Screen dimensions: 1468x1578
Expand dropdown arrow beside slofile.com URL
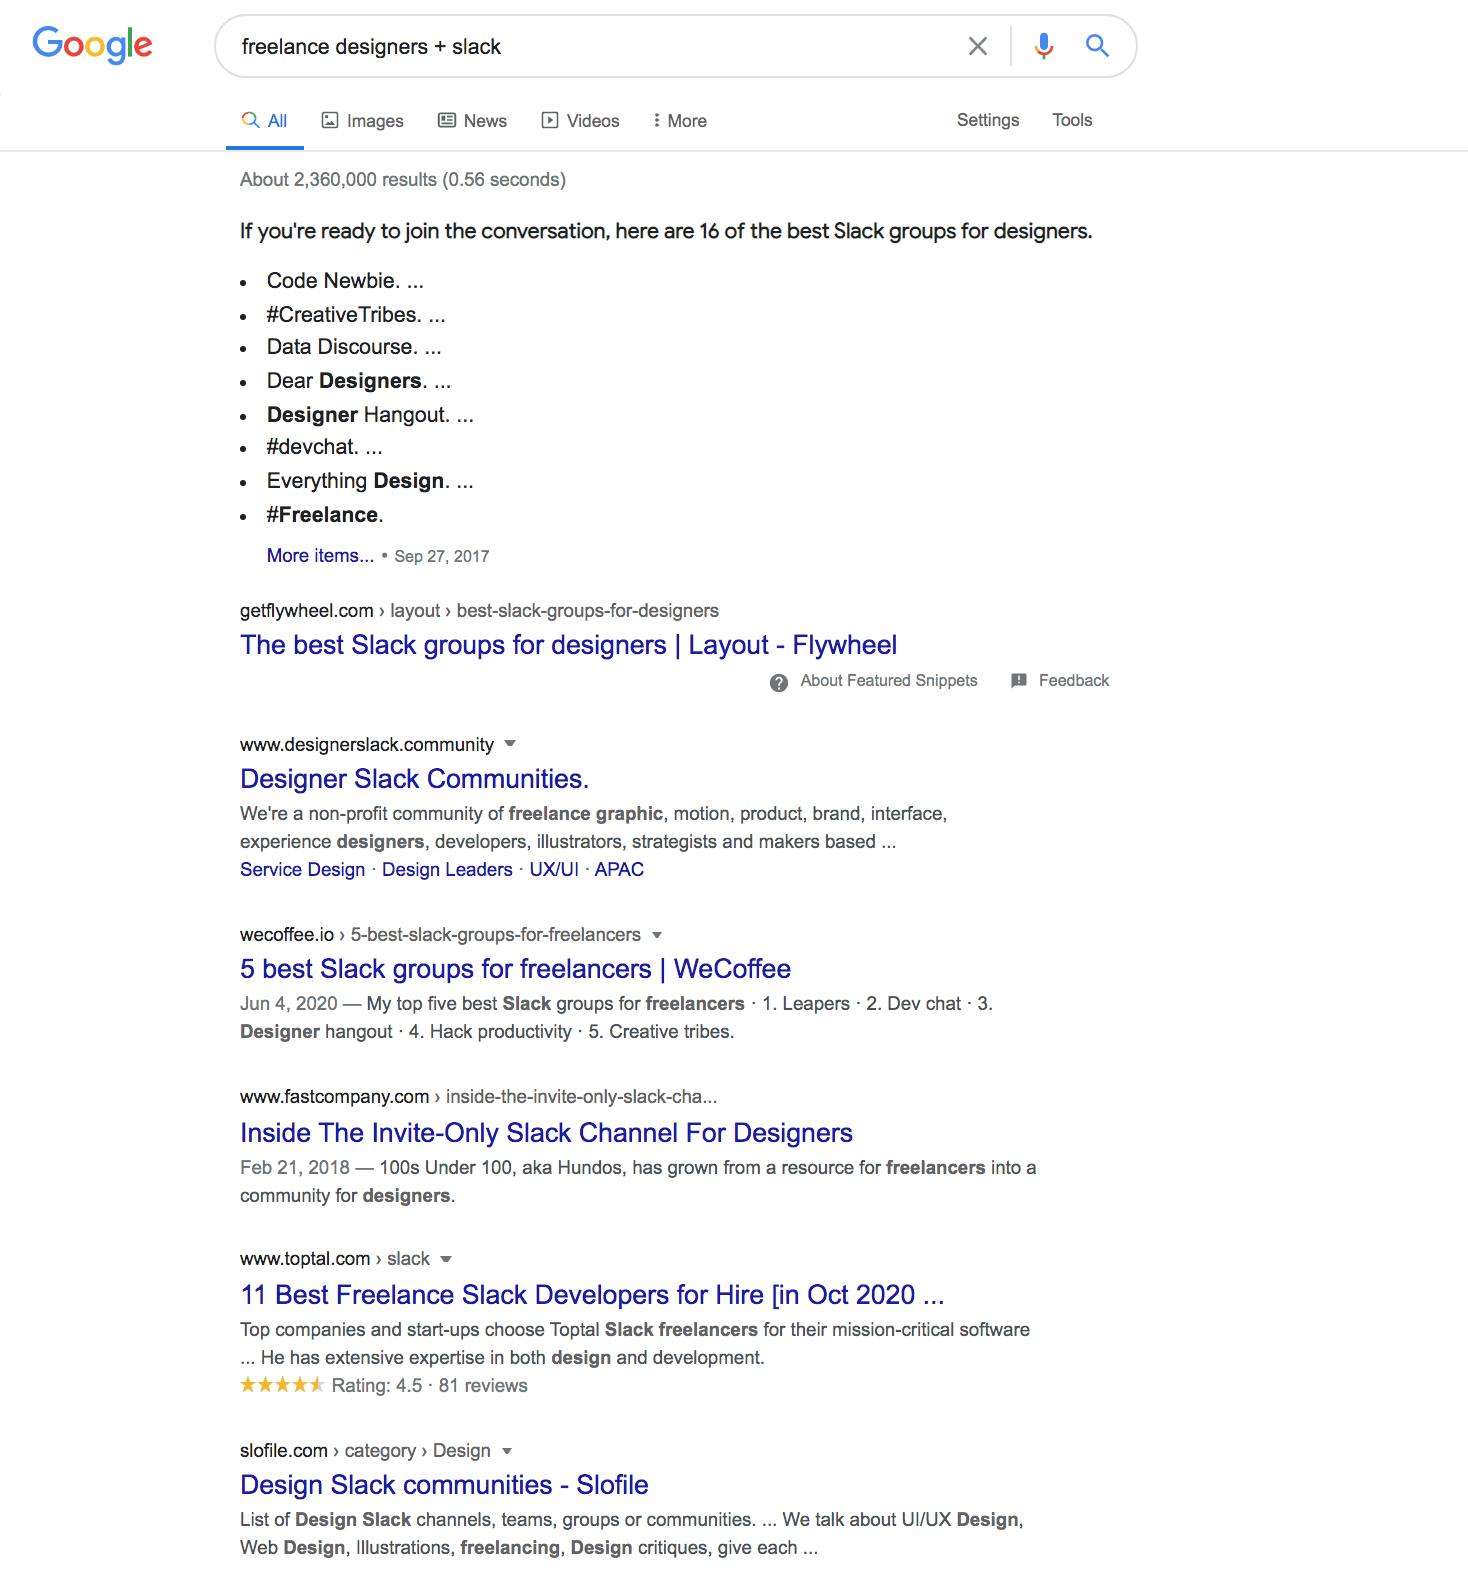[507, 1451]
